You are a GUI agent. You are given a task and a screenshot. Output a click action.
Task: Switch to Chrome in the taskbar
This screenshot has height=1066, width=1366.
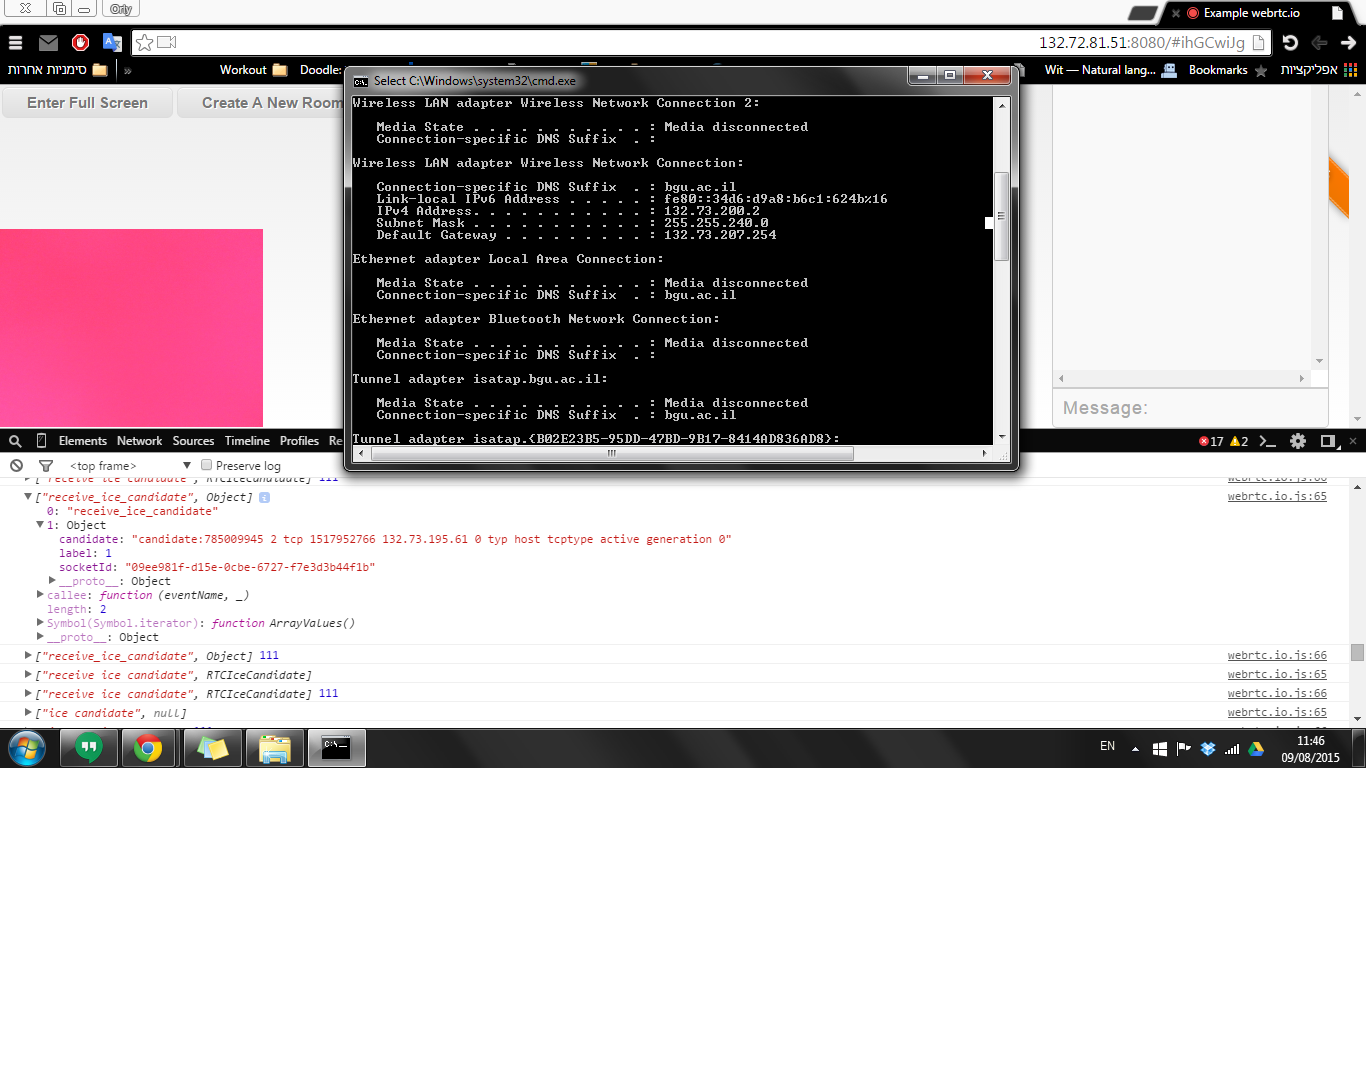(149, 748)
